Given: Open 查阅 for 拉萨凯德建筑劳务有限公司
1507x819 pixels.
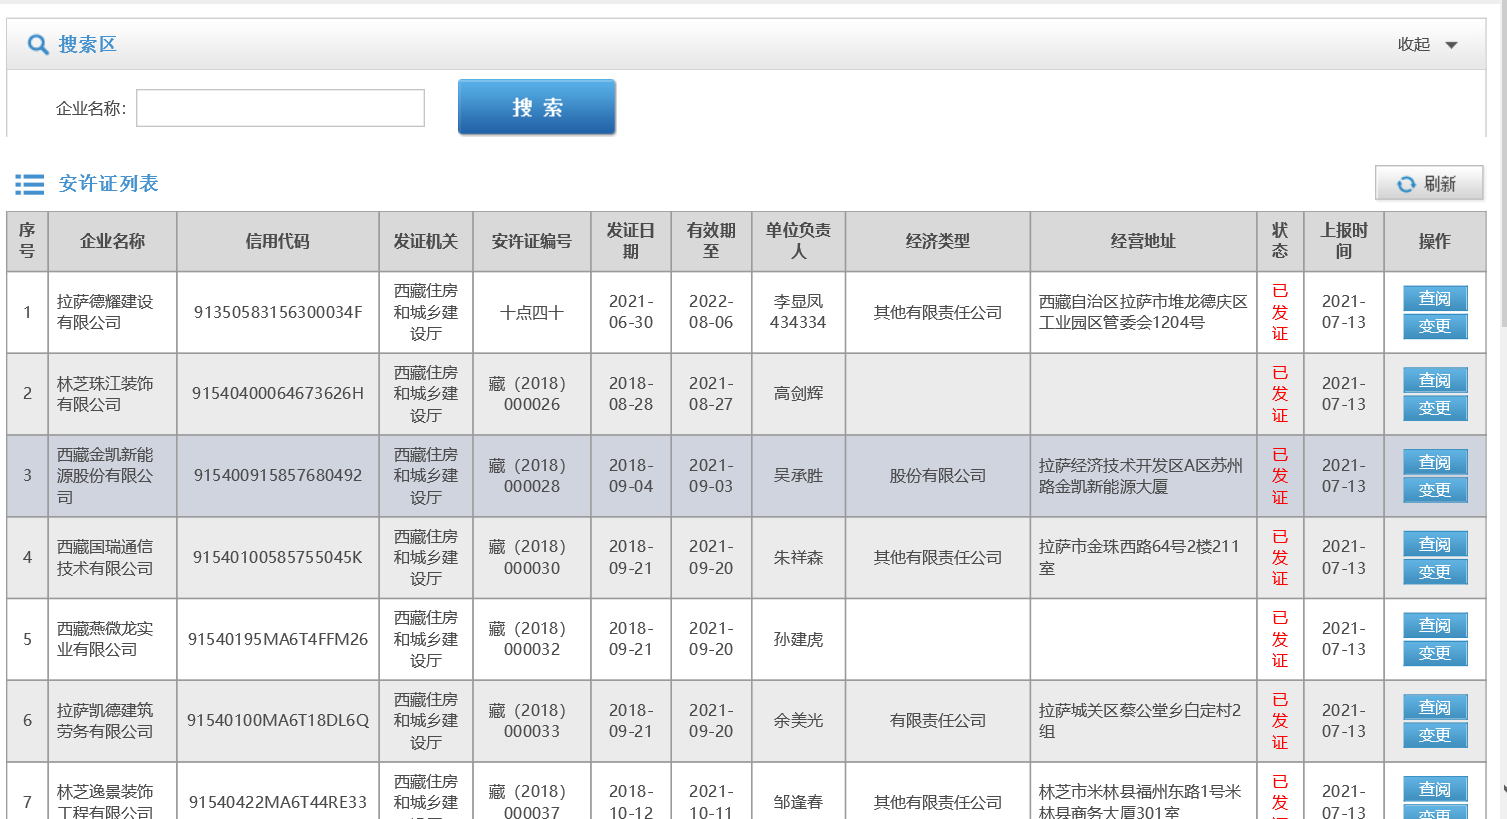Looking at the screenshot, I should point(1434,708).
